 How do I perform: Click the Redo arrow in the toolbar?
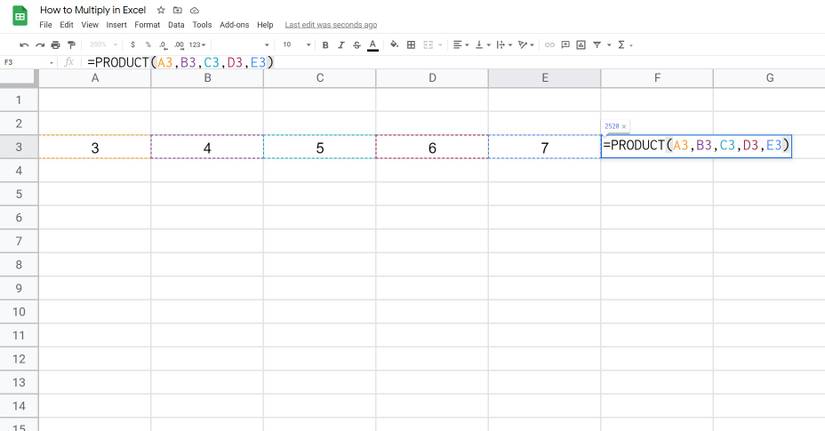pyautogui.click(x=40, y=45)
